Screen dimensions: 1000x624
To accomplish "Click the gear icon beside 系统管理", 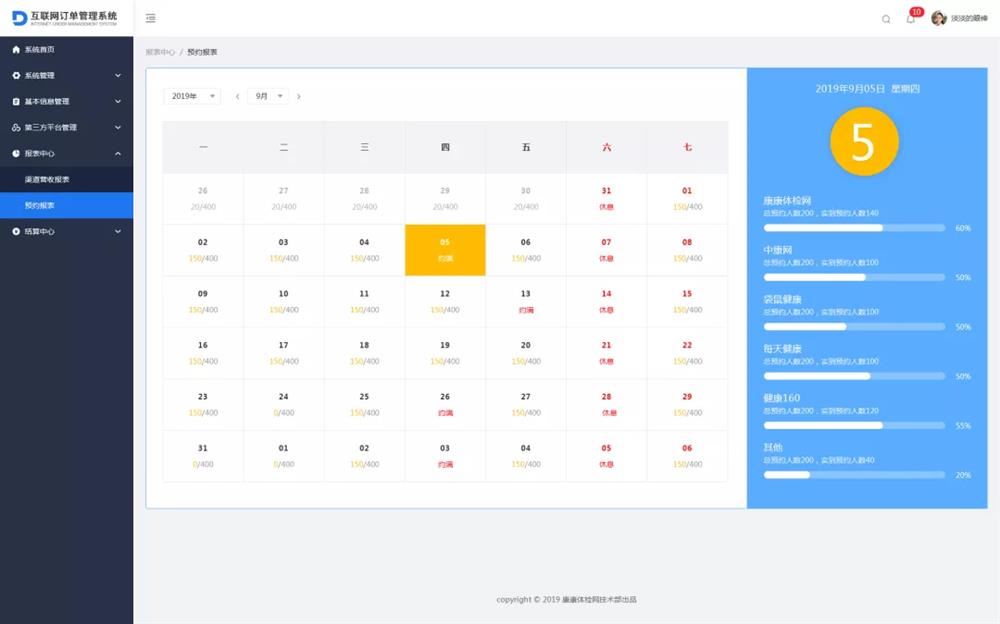I will [16, 75].
